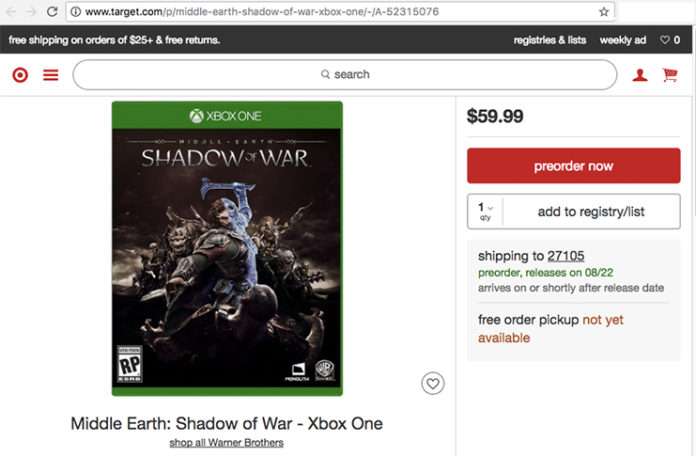Click the Shadow of War cover image
The width and height of the screenshot is (696, 456).
(227, 248)
